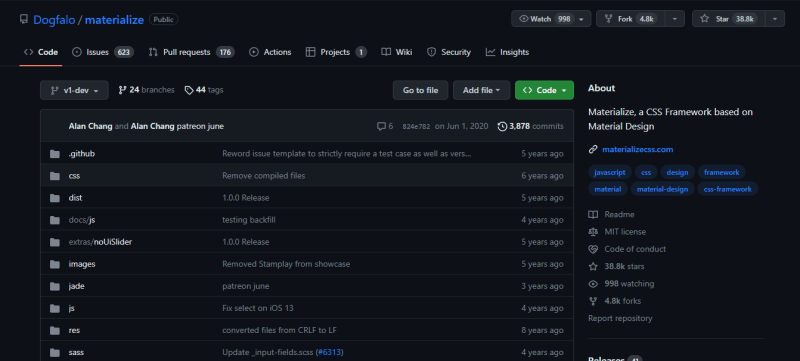The height and width of the screenshot is (361, 800).
Task: Click the scales icon next to MIT license
Action: click(593, 232)
